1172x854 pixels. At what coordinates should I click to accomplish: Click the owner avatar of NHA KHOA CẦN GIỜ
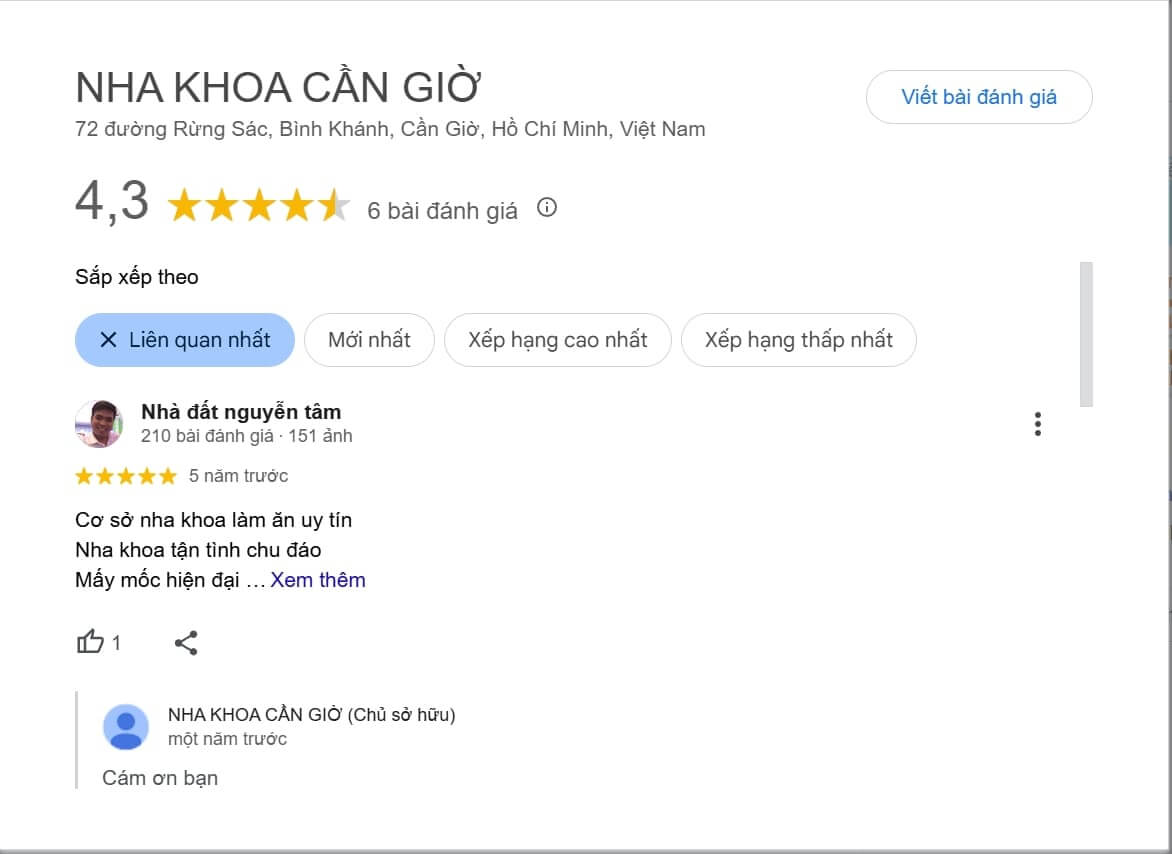click(x=124, y=726)
